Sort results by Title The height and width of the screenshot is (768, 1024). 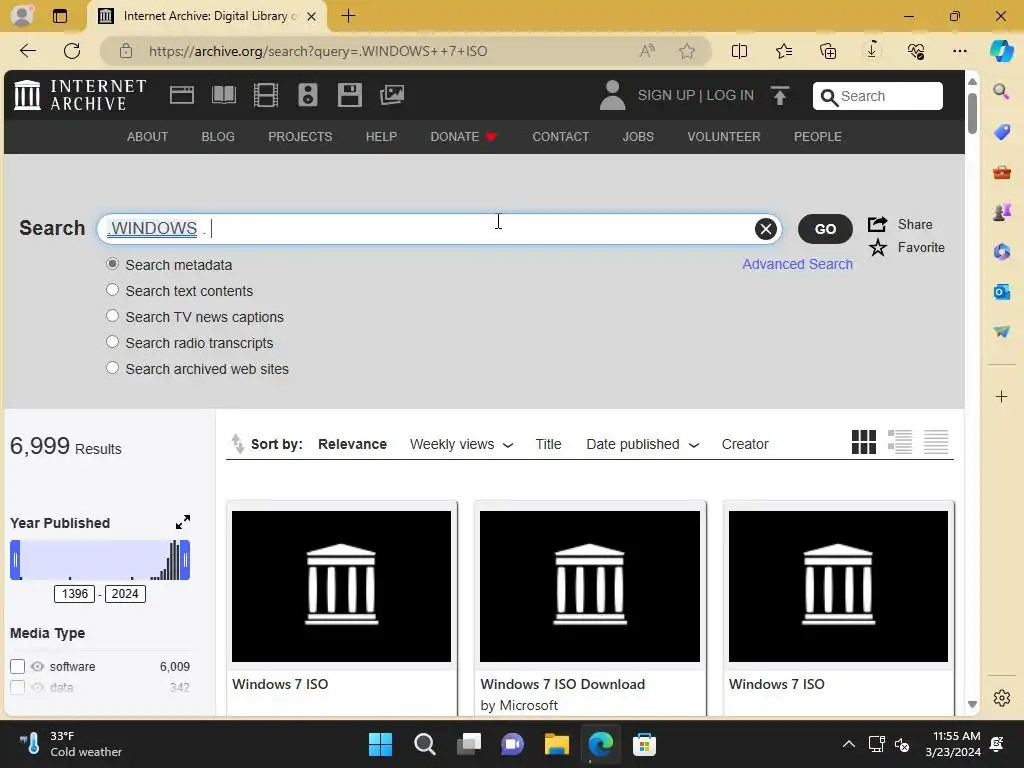[x=548, y=444]
